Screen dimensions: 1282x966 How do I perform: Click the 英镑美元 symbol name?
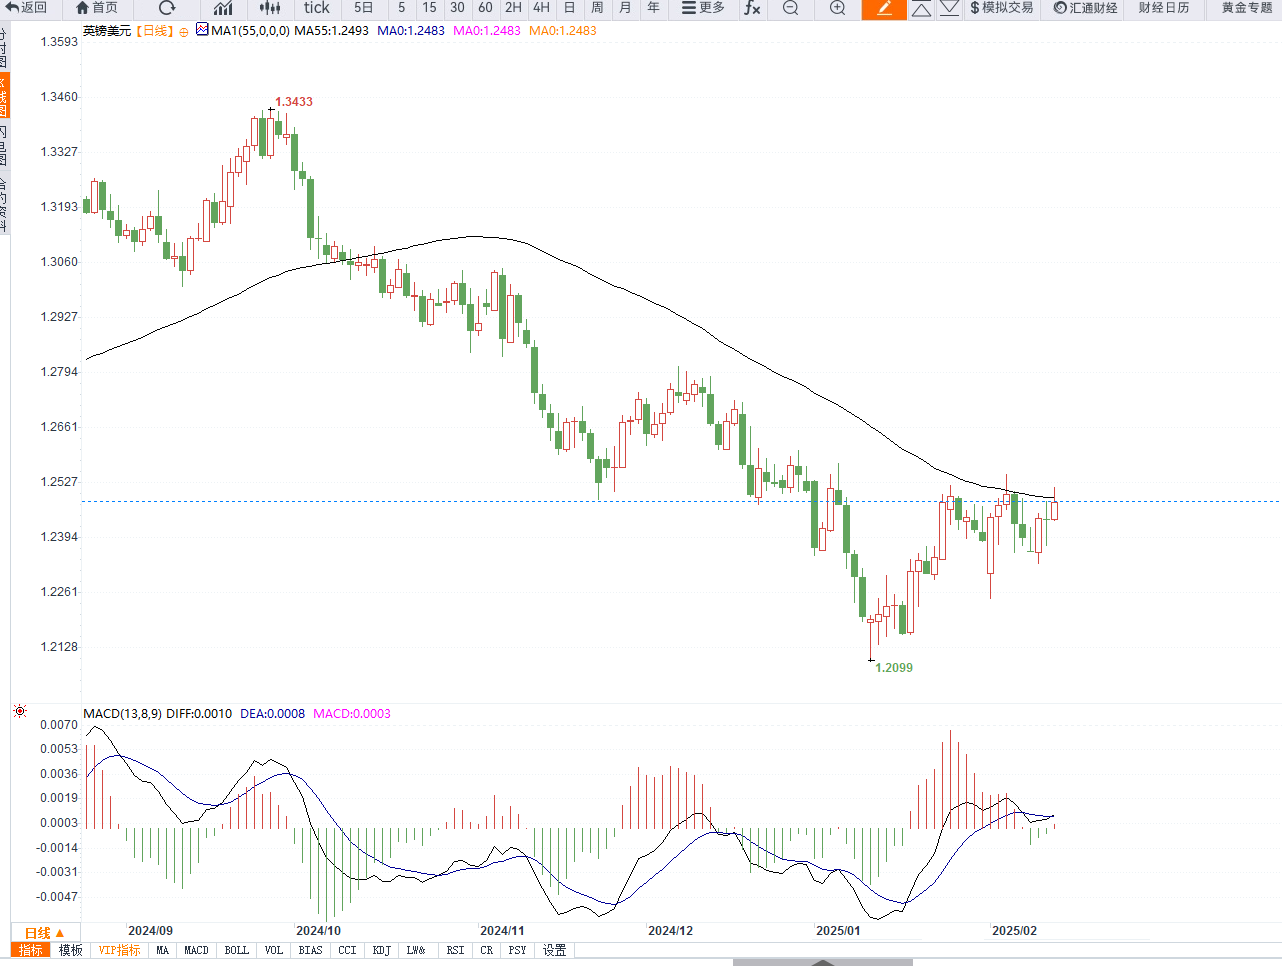click(107, 31)
